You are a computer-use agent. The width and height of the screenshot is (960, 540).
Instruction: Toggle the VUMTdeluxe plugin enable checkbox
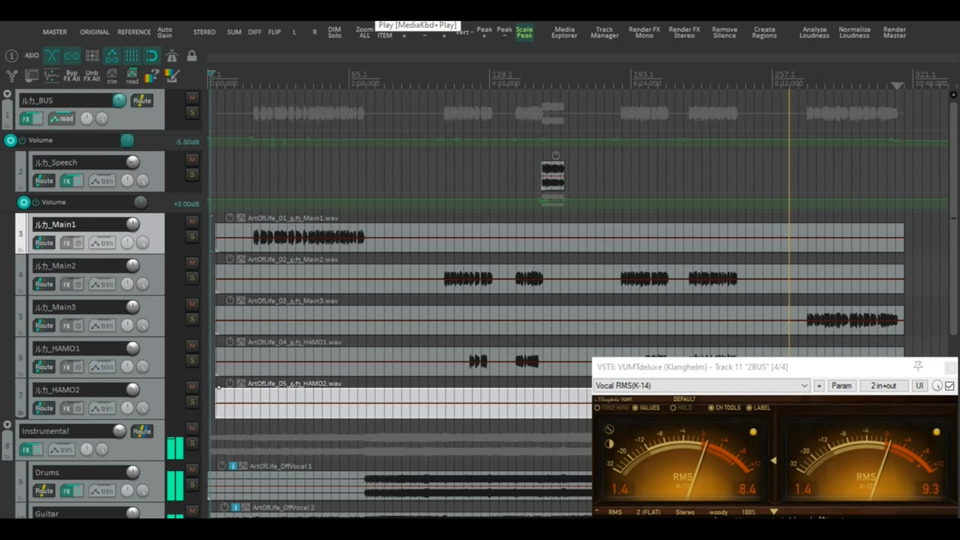pyautogui.click(x=950, y=386)
